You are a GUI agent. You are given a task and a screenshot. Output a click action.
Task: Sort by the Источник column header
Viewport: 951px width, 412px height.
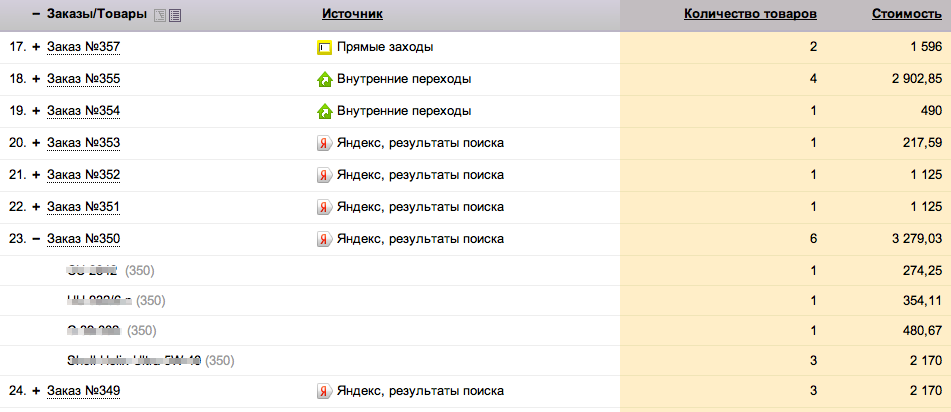coord(352,15)
